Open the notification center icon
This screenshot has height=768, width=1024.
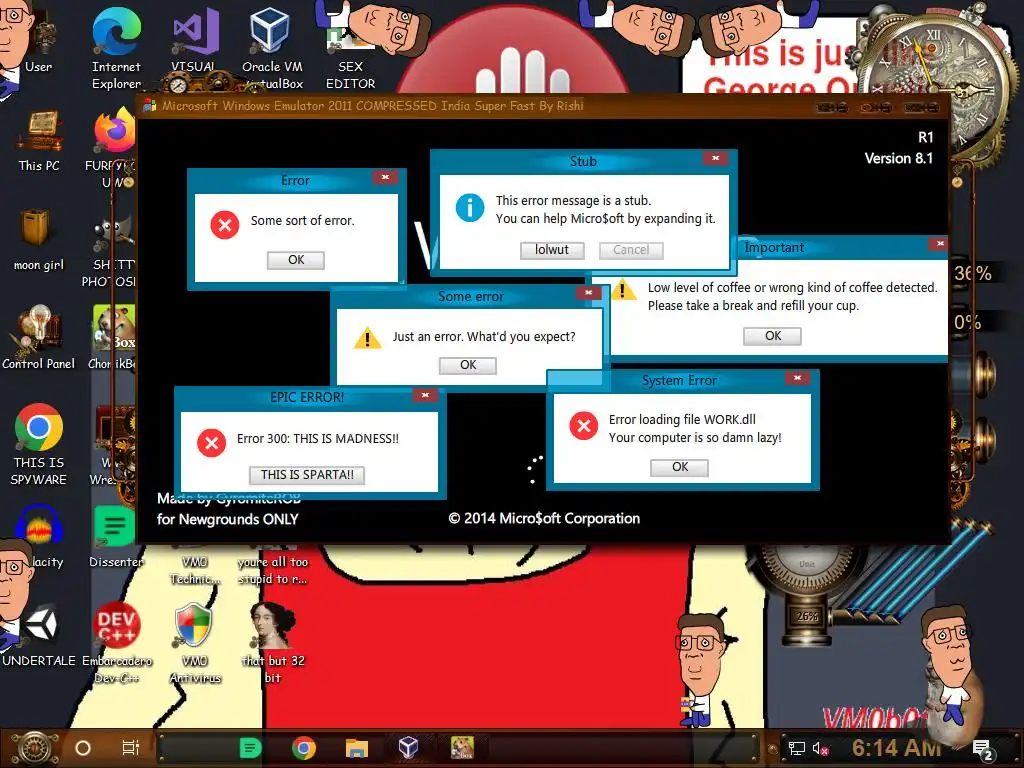point(983,750)
